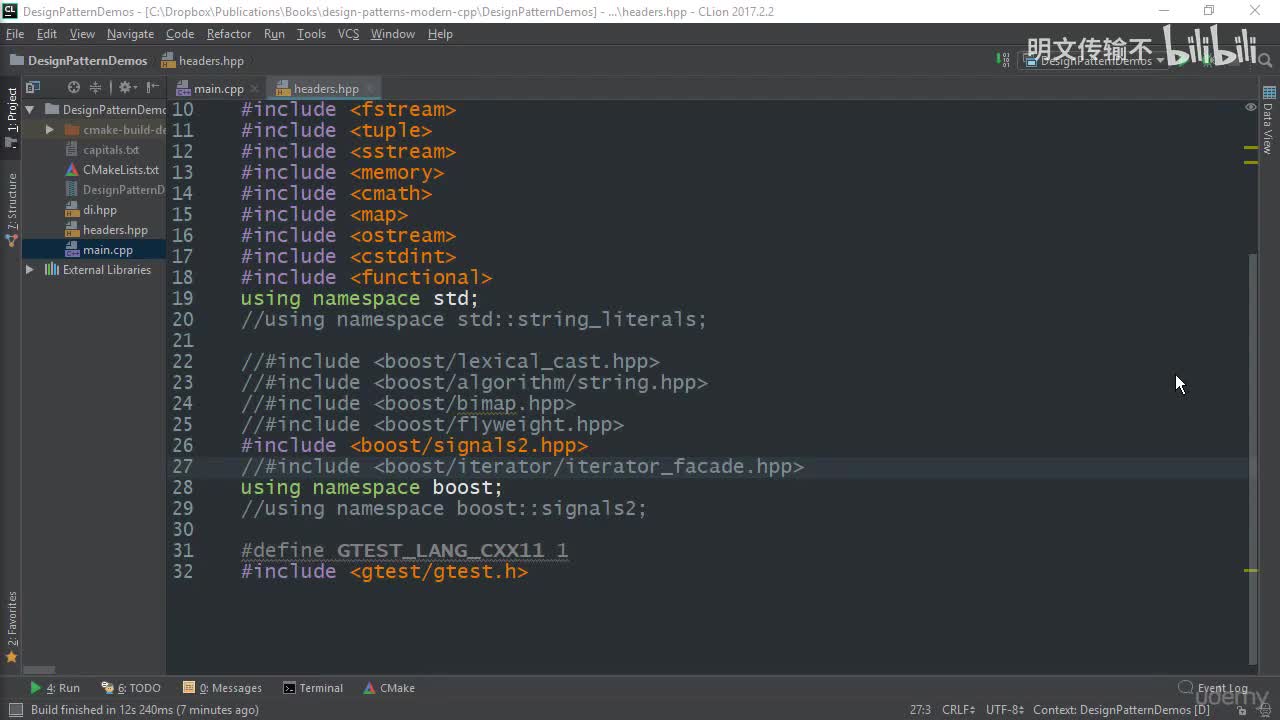Click the Build project icon in toolbar
This screenshot has height=720, width=1280.
(x=1002, y=60)
